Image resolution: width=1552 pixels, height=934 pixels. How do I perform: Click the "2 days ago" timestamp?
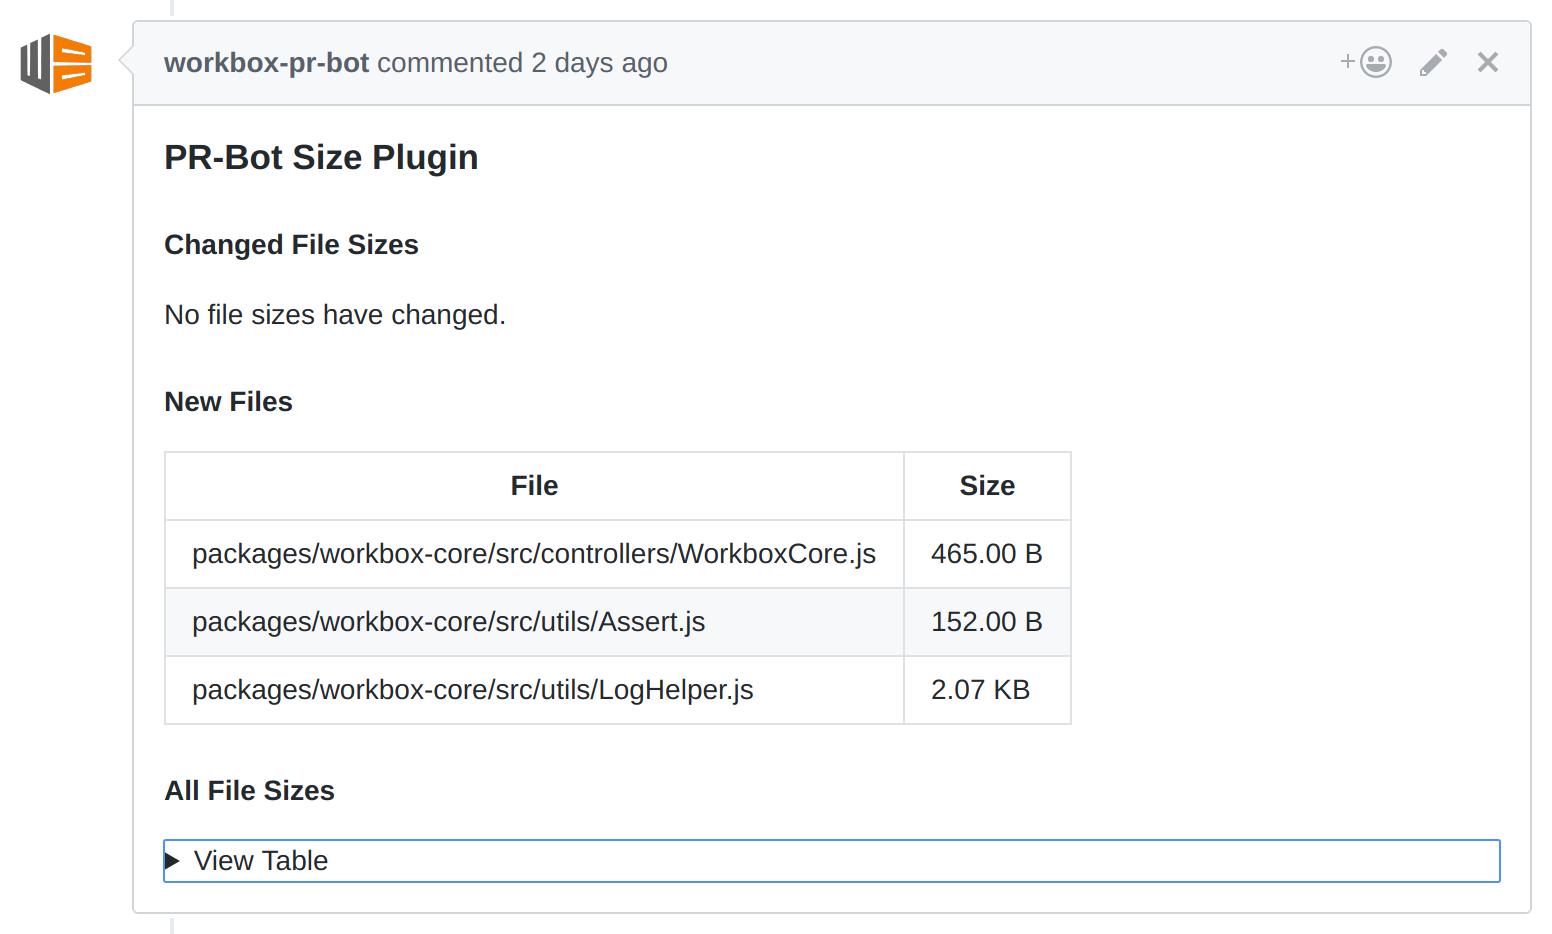pyautogui.click(x=599, y=63)
